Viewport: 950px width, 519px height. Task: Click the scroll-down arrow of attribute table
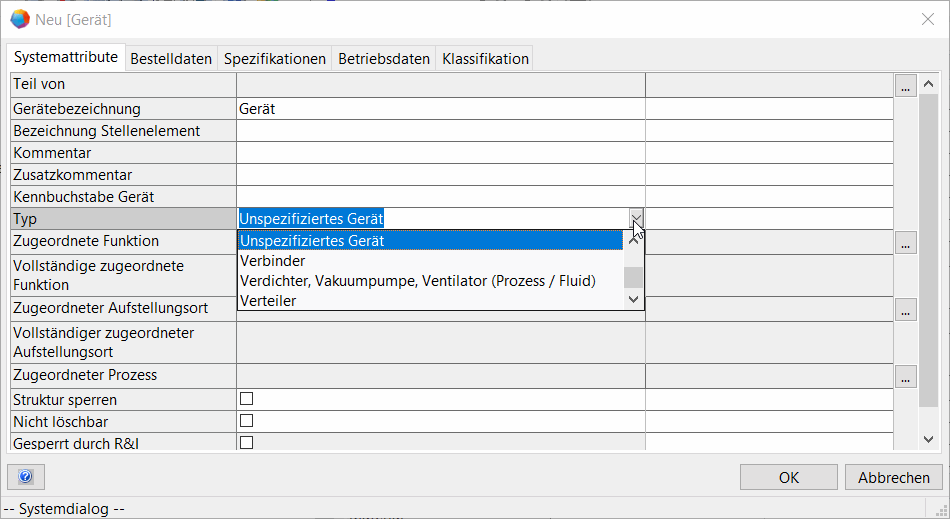pos(929,439)
